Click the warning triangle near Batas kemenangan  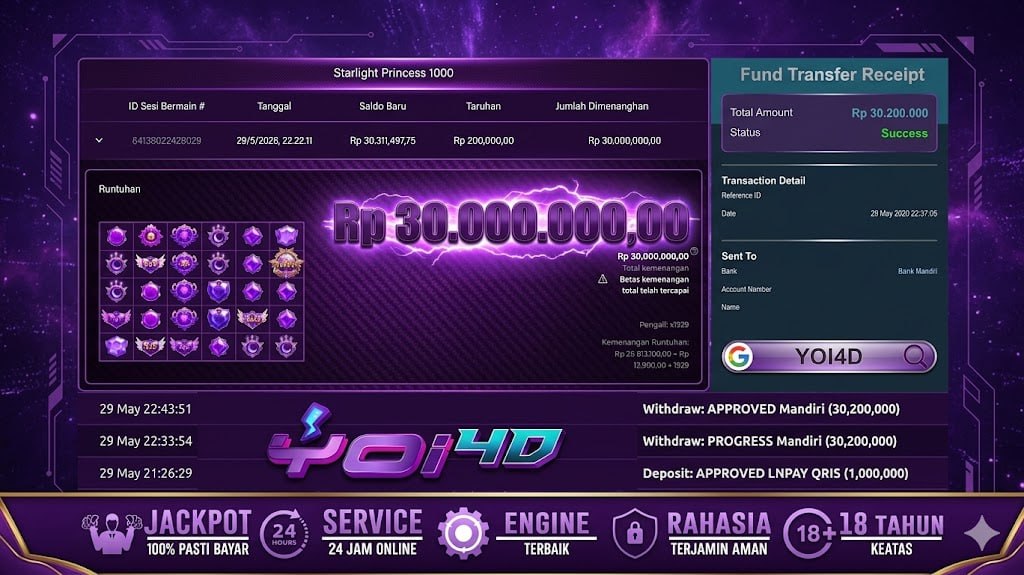pos(602,279)
